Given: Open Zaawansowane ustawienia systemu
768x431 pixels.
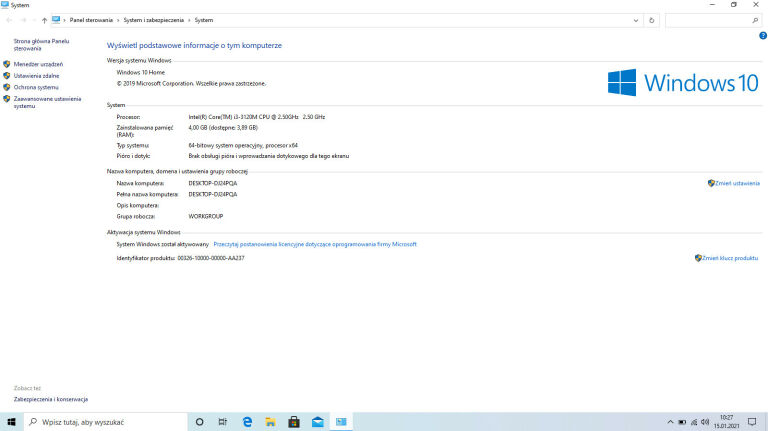Looking at the screenshot, I should point(47,102).
